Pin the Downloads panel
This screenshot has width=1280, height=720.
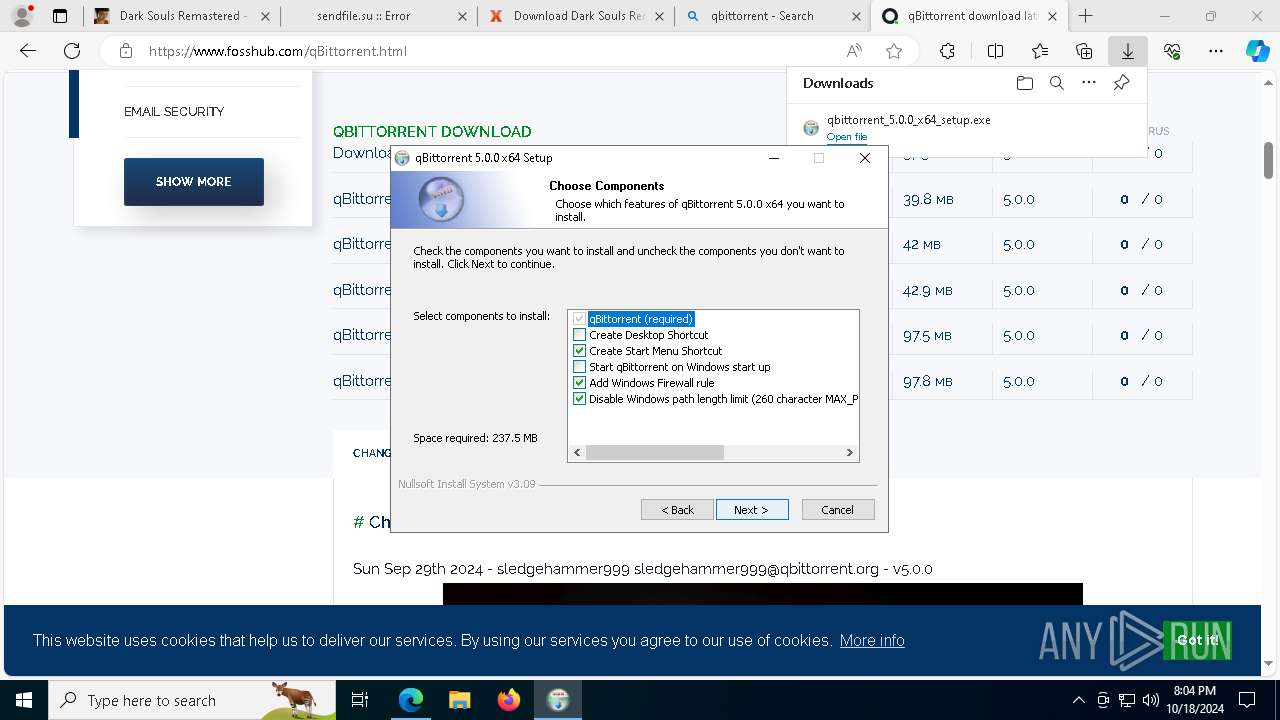click(1121, 83)
